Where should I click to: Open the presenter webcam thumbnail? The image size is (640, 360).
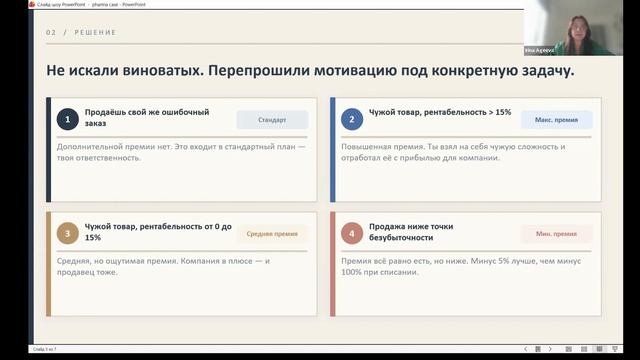tap(573, 28)
